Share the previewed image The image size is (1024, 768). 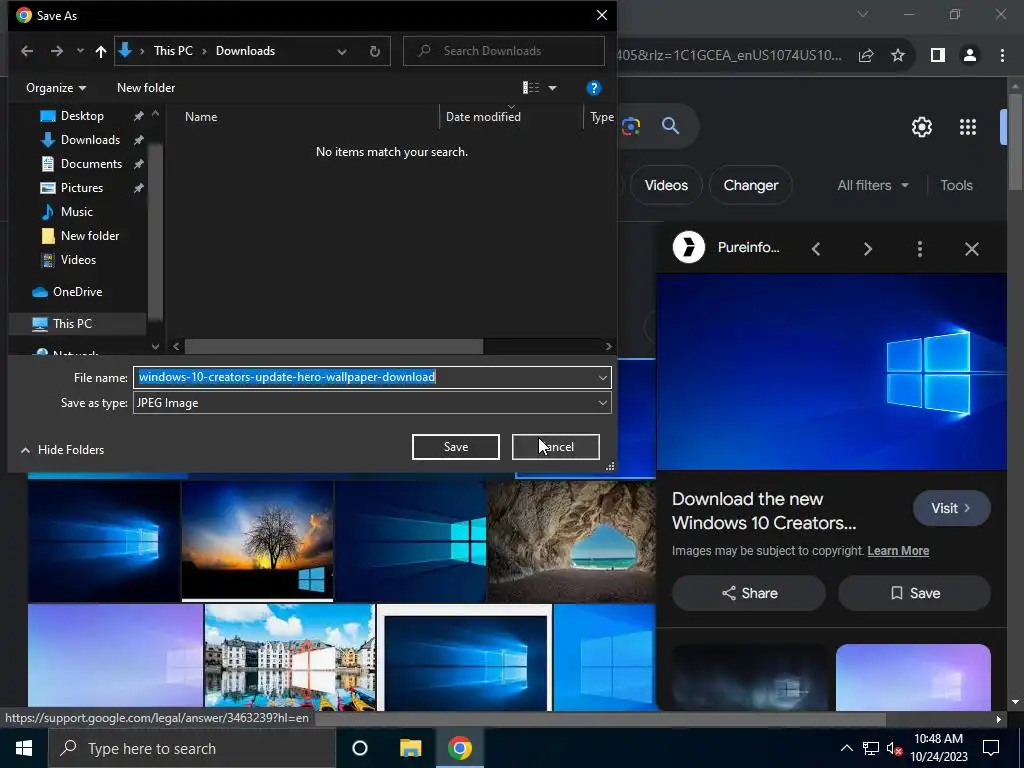pos(749,593)
